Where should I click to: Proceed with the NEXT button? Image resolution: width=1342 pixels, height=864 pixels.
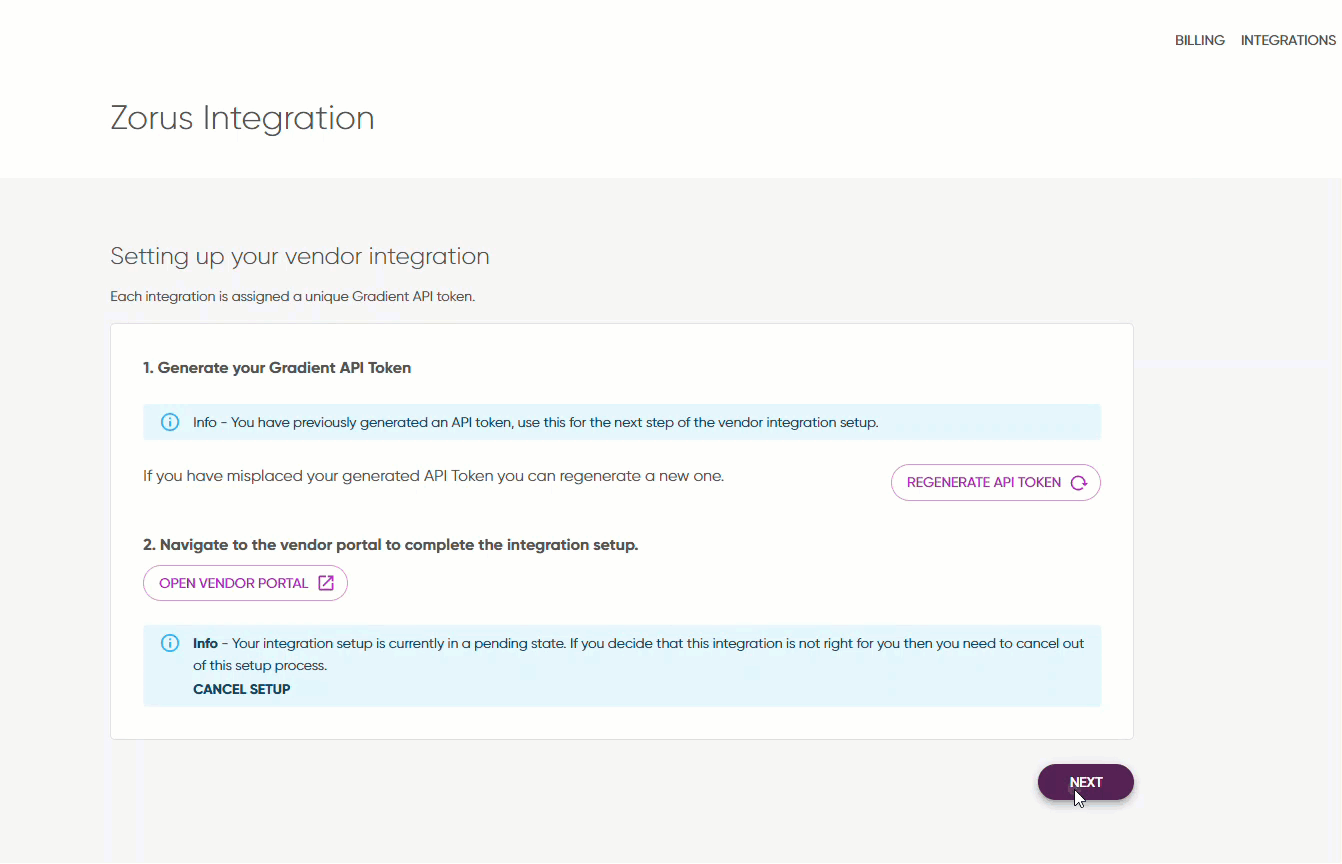click(x=1086, y=782)
